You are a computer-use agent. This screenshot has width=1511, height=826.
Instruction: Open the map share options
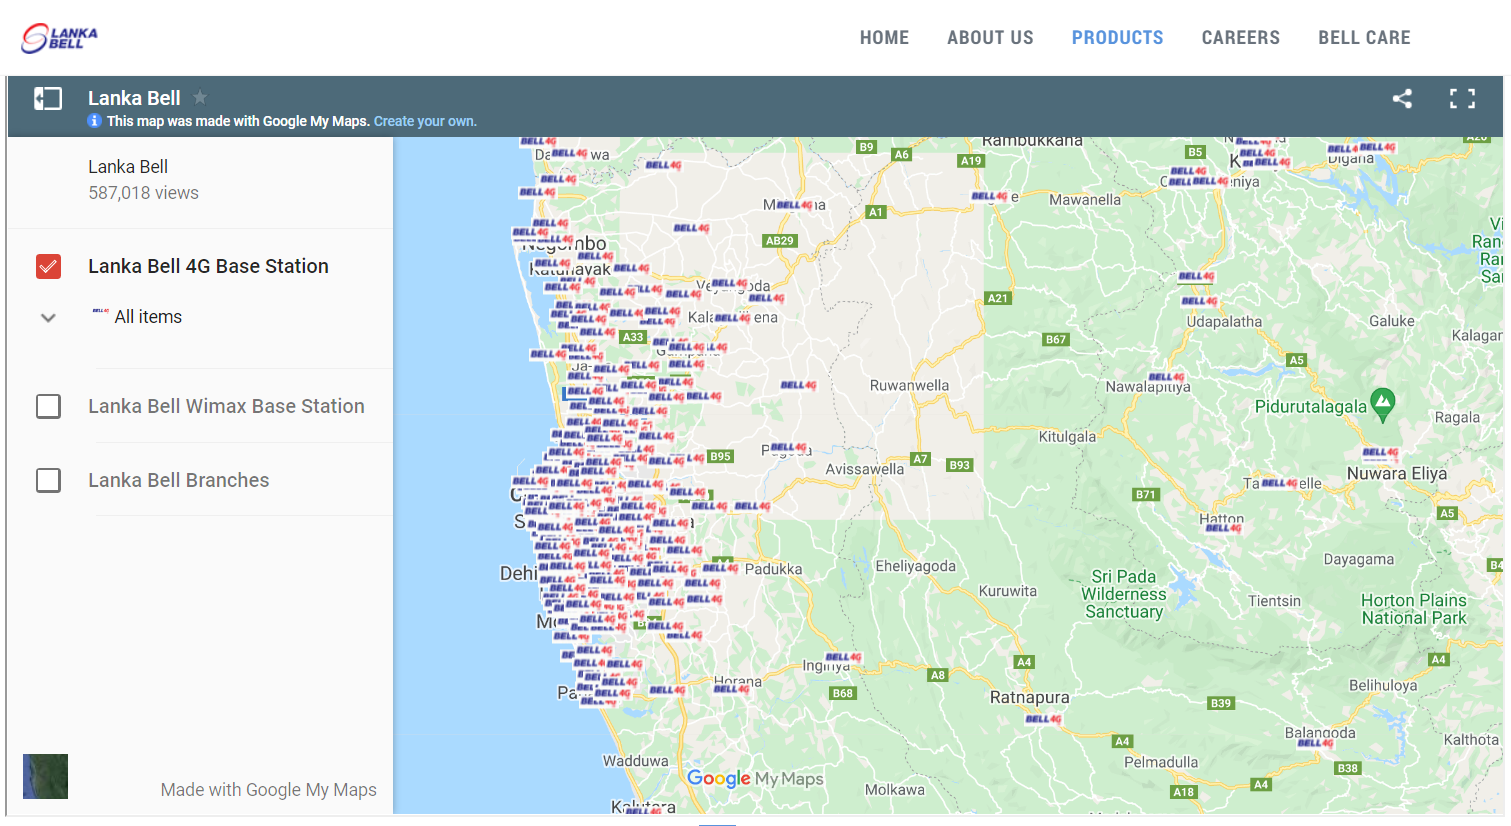[x=1402, y=98]
